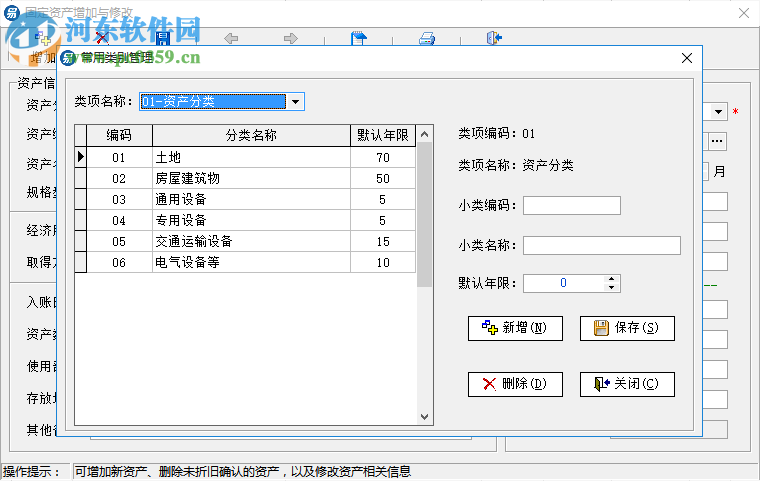Select the 01-资产分类 combo box text
This screenshot has width=760, height=481.
point(213,102)
